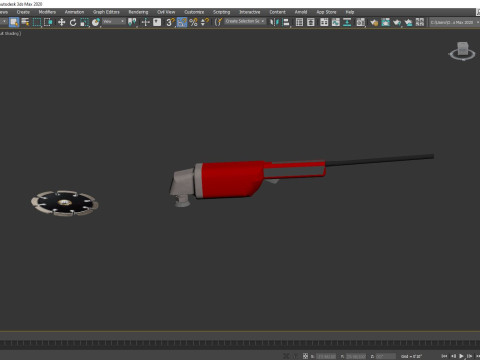Click Go to Start playback button
Screen dimensions: 480x360
[x=444, y=356]
